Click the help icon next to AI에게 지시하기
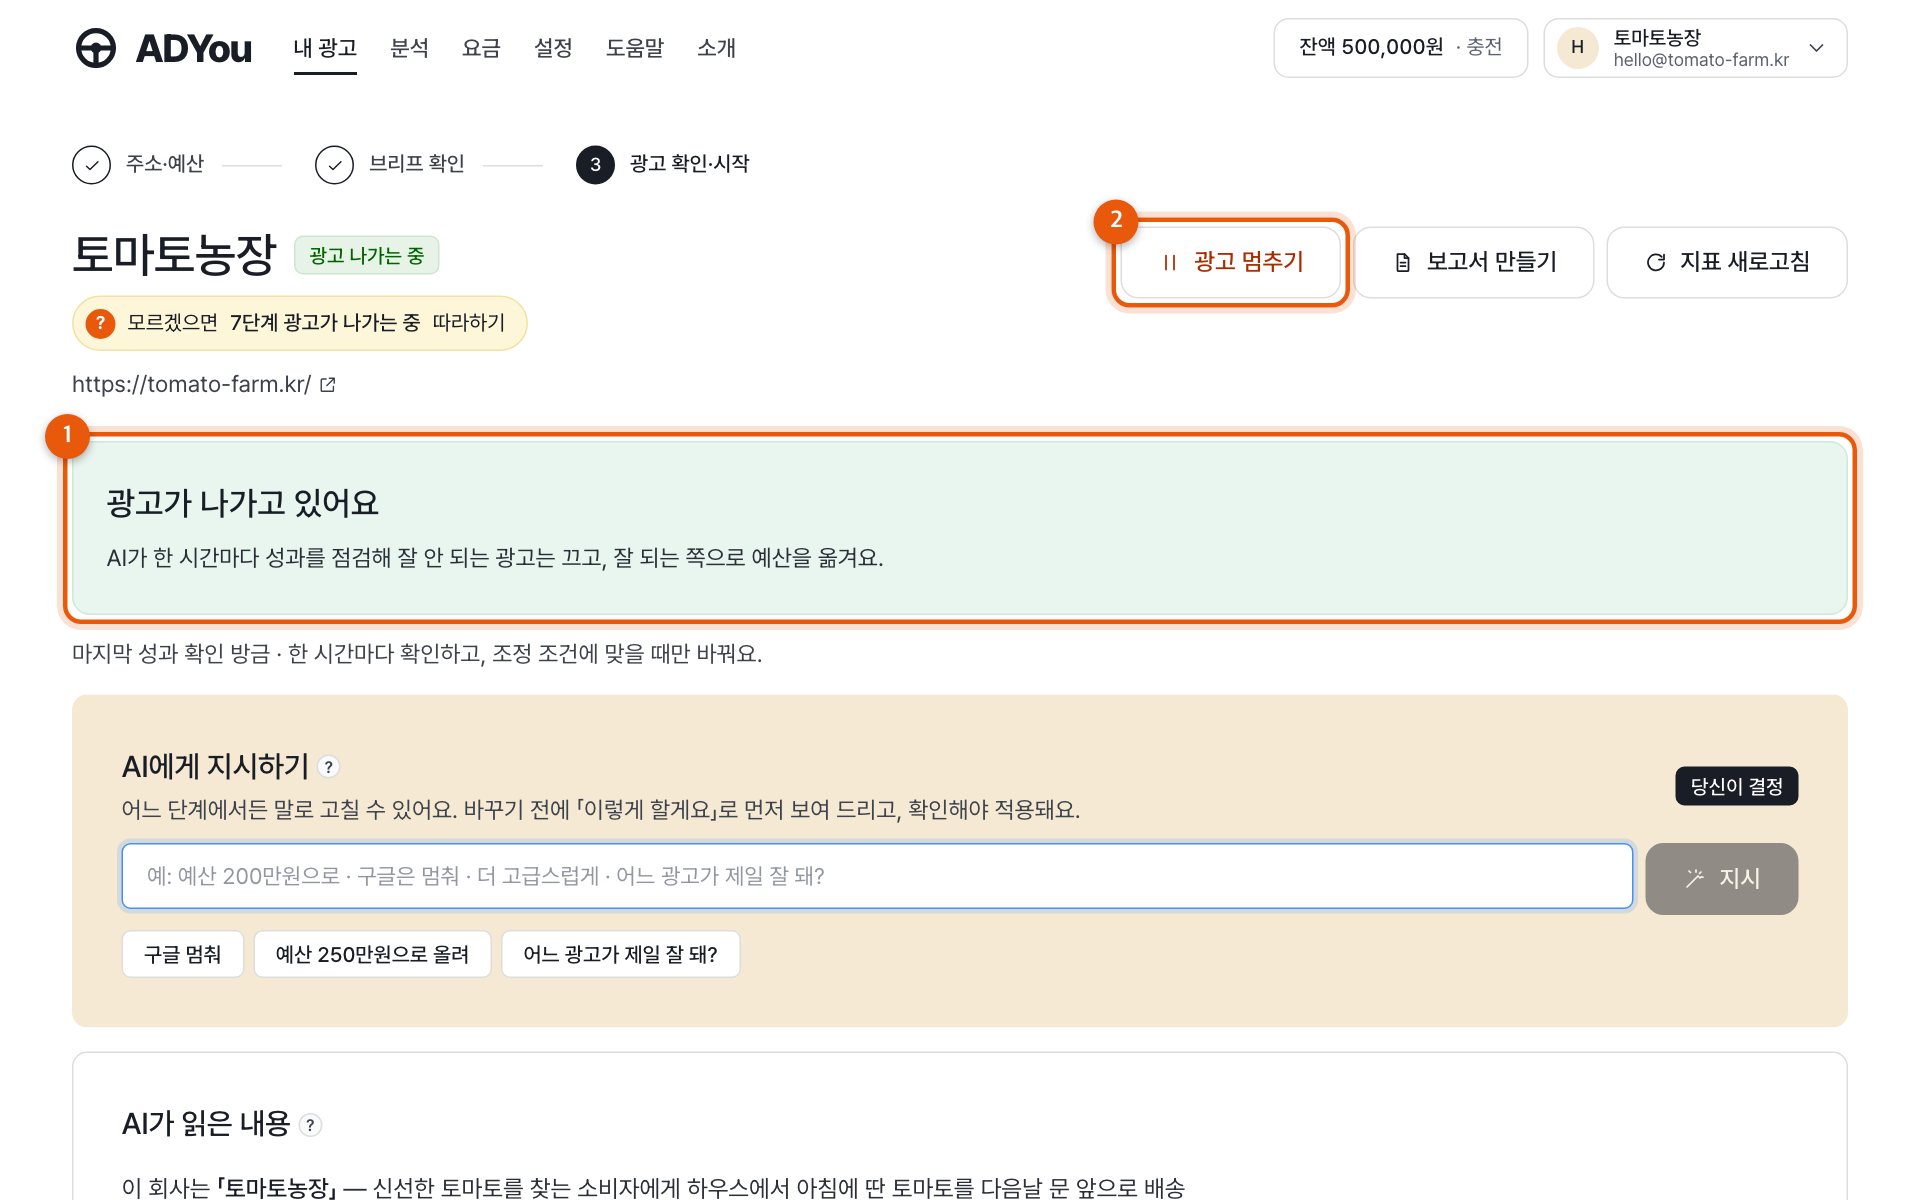This screenshot has width=1920, height=1200. pos(328,767)
